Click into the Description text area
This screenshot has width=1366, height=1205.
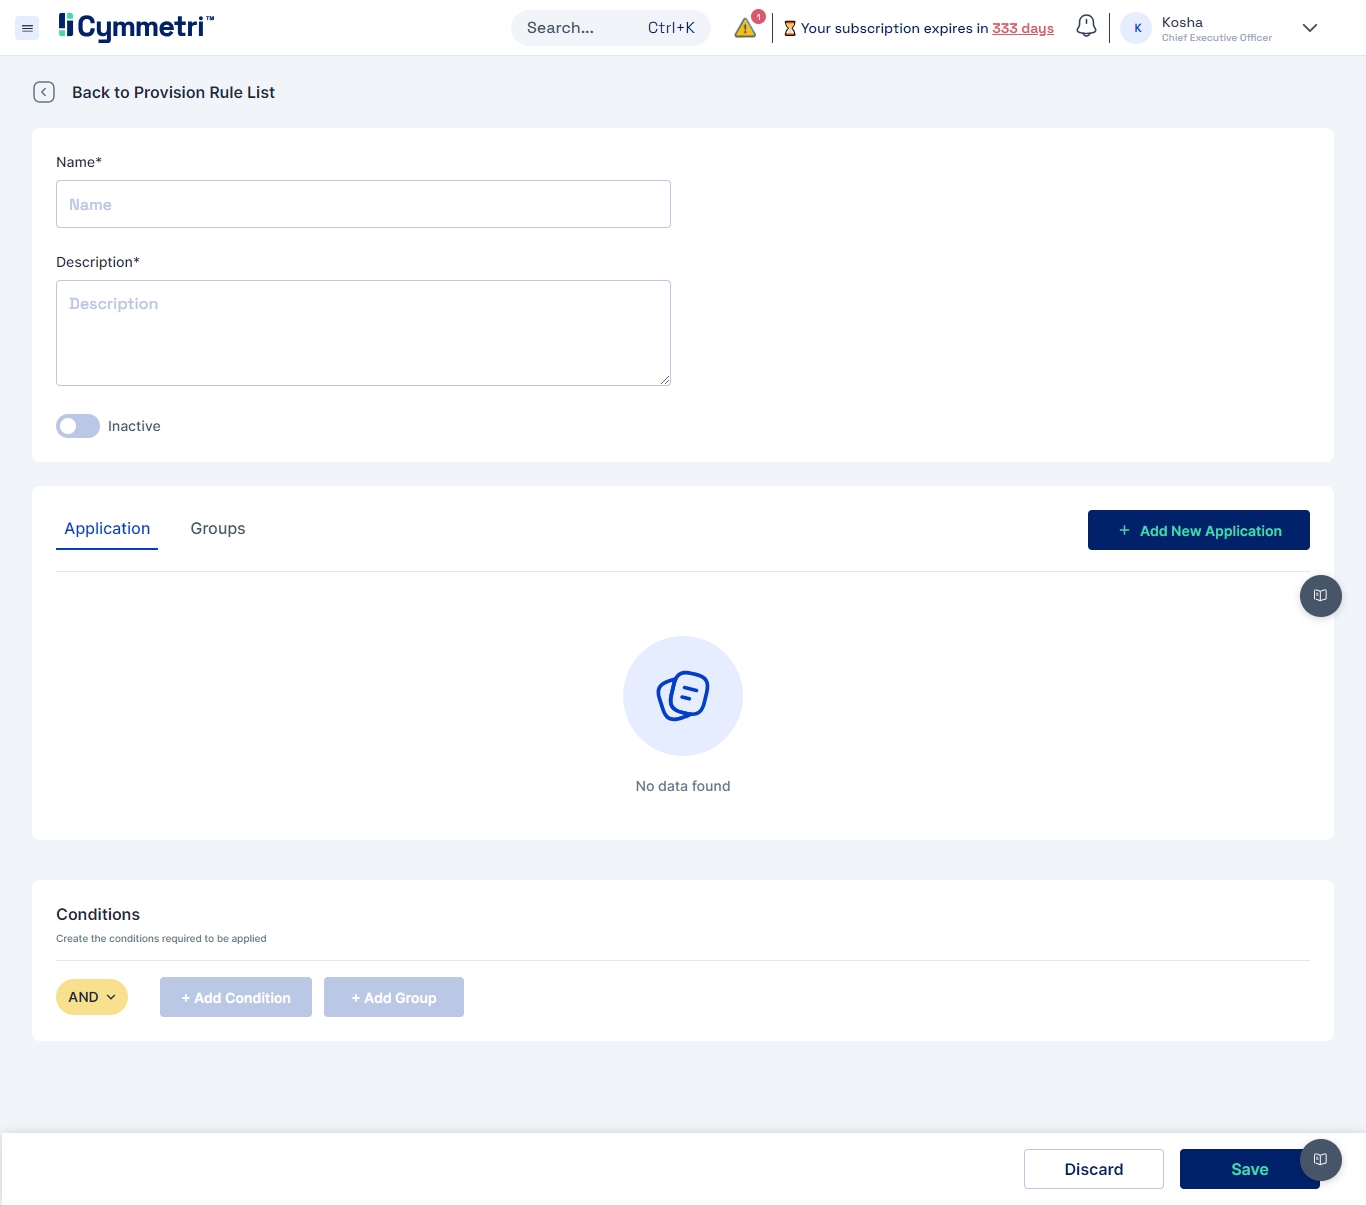tap(363, 333)
